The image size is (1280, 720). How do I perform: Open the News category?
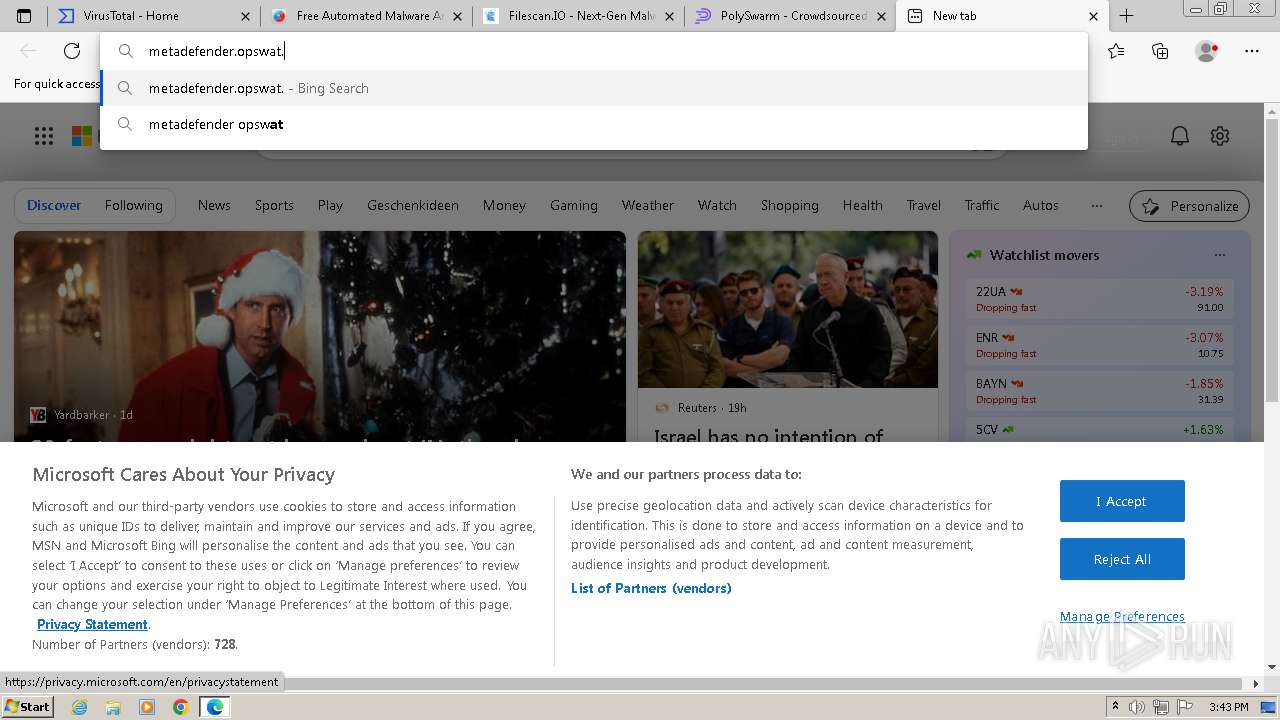(214, 205)
